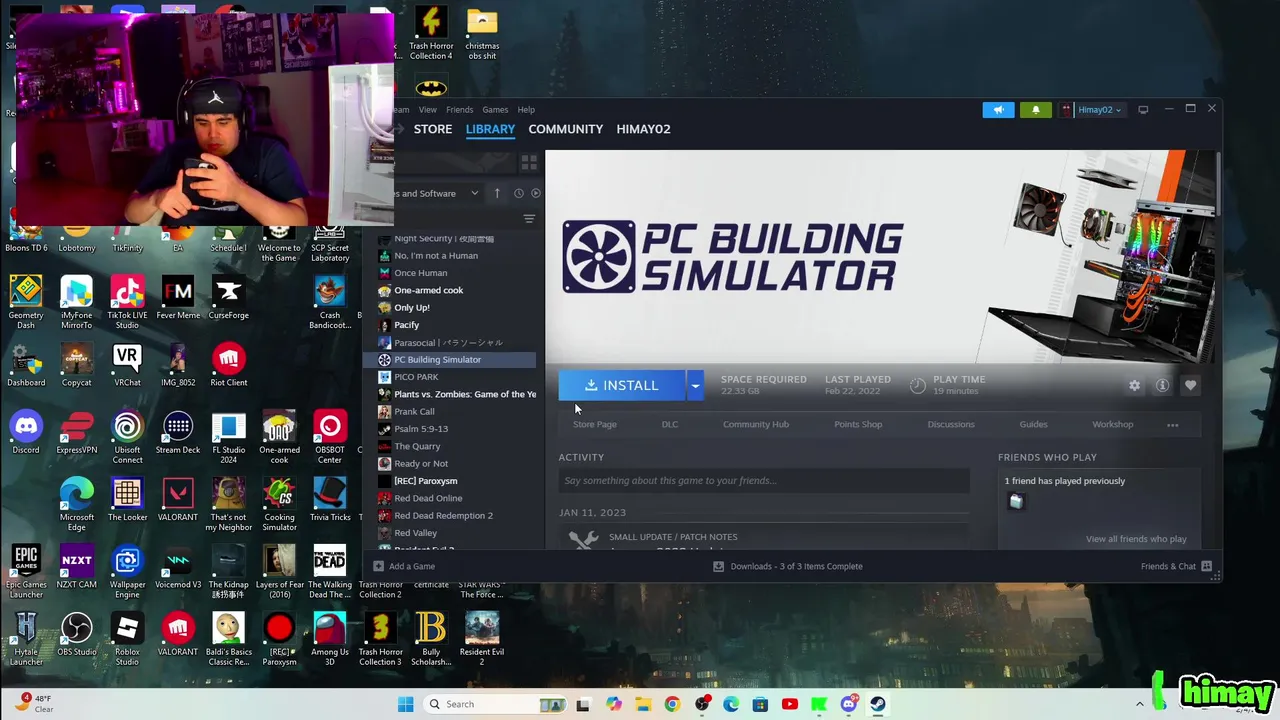Open the Games menu
The image size is (1280, 720).
[495, 110]
